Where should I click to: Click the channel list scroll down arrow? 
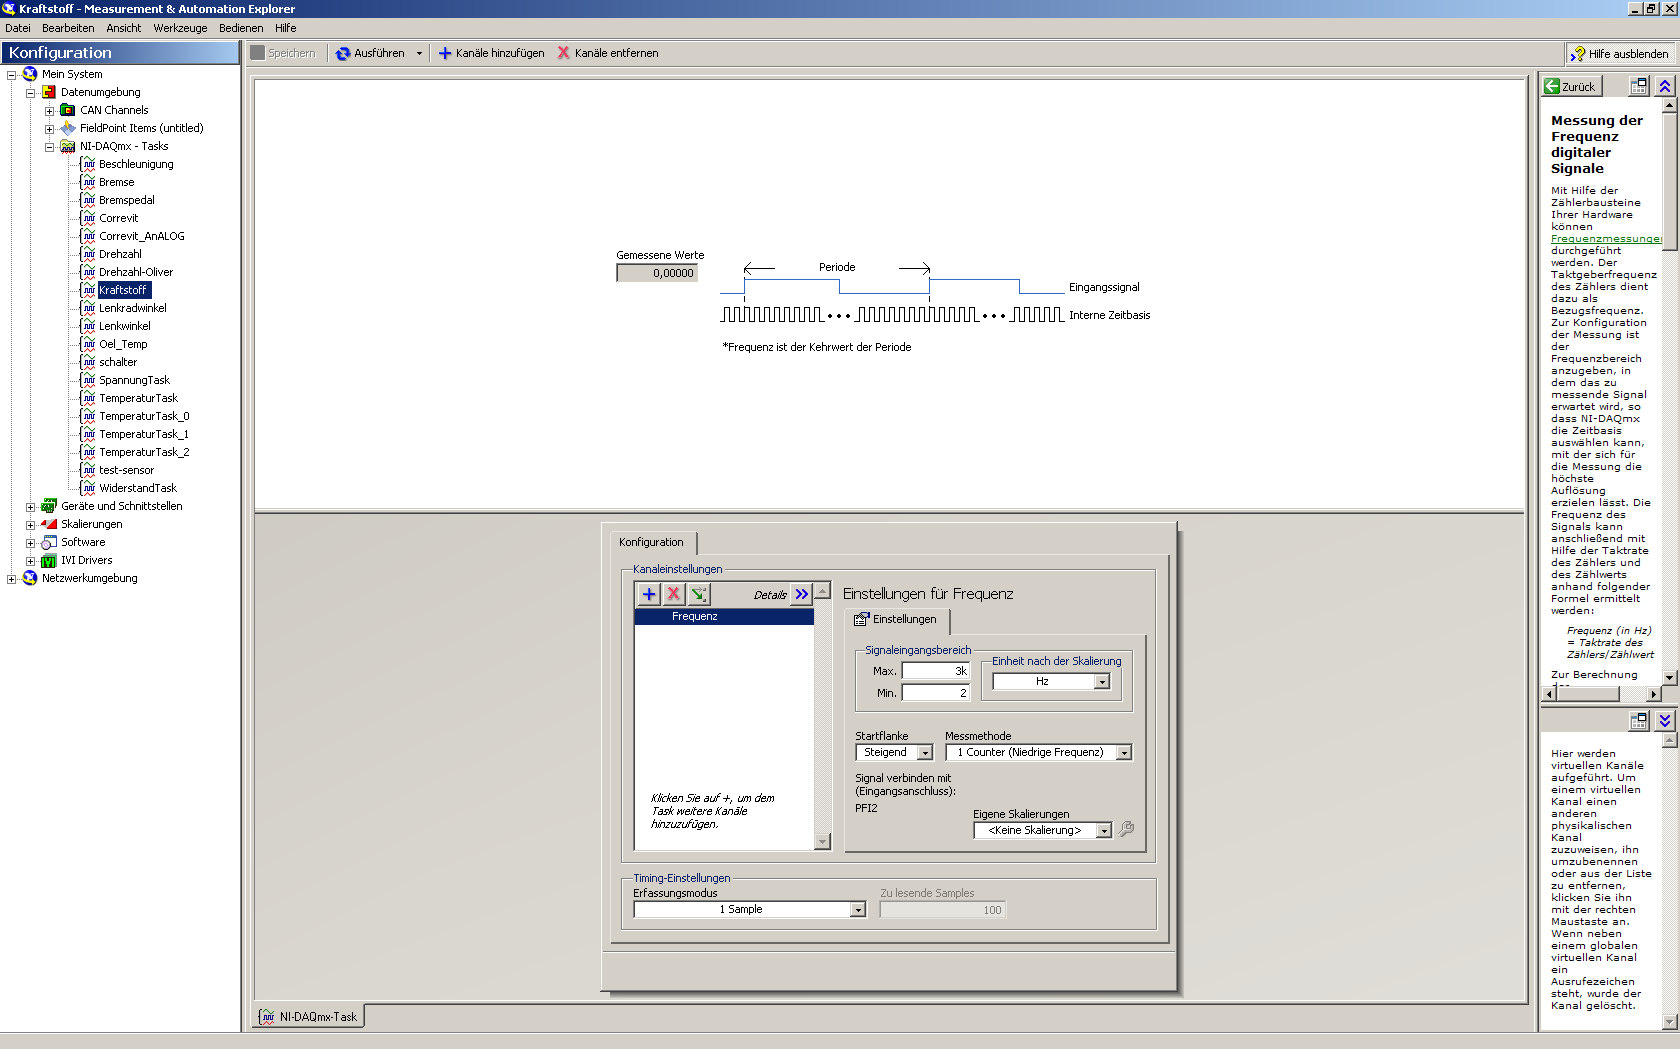pos(823,842)
